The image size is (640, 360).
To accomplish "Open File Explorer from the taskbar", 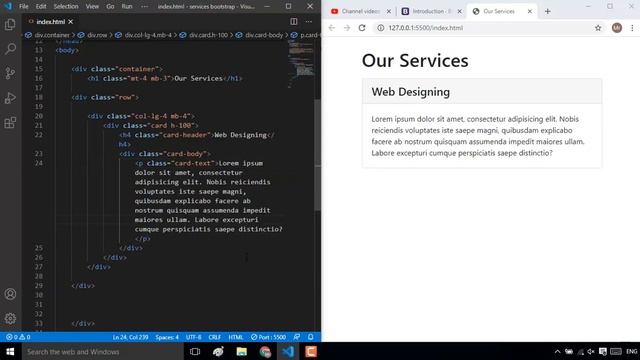I will click(x=242, y=351).
